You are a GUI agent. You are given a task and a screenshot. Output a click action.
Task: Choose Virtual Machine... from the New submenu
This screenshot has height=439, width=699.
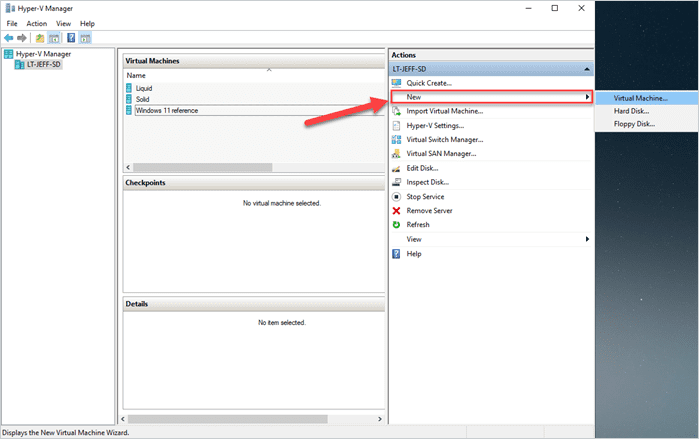tap(647, 98)
